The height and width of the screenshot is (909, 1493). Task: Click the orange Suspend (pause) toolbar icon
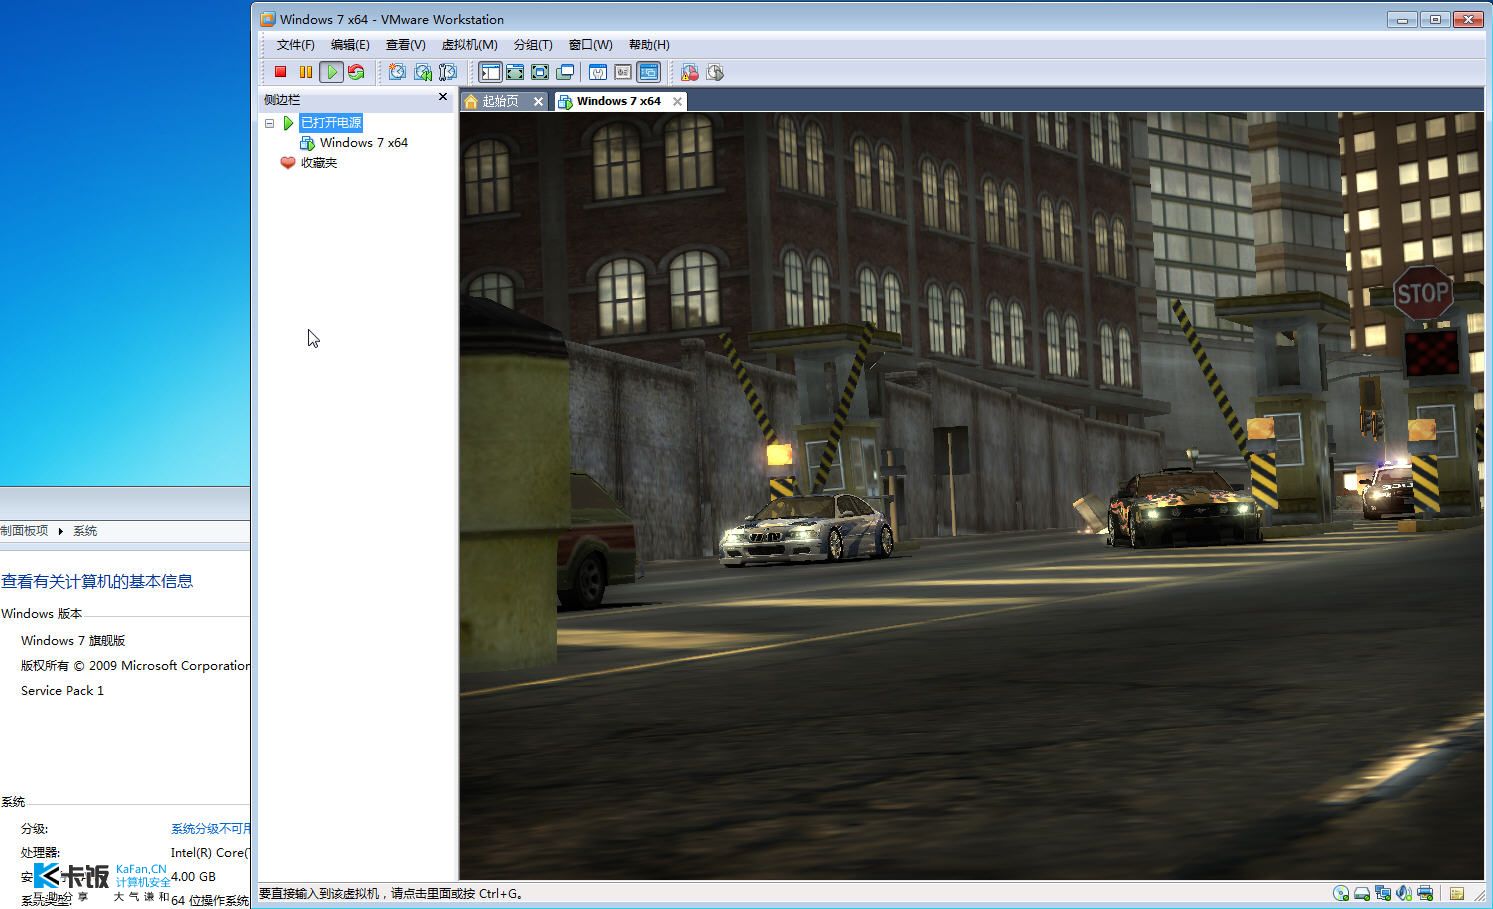point(306,72)
